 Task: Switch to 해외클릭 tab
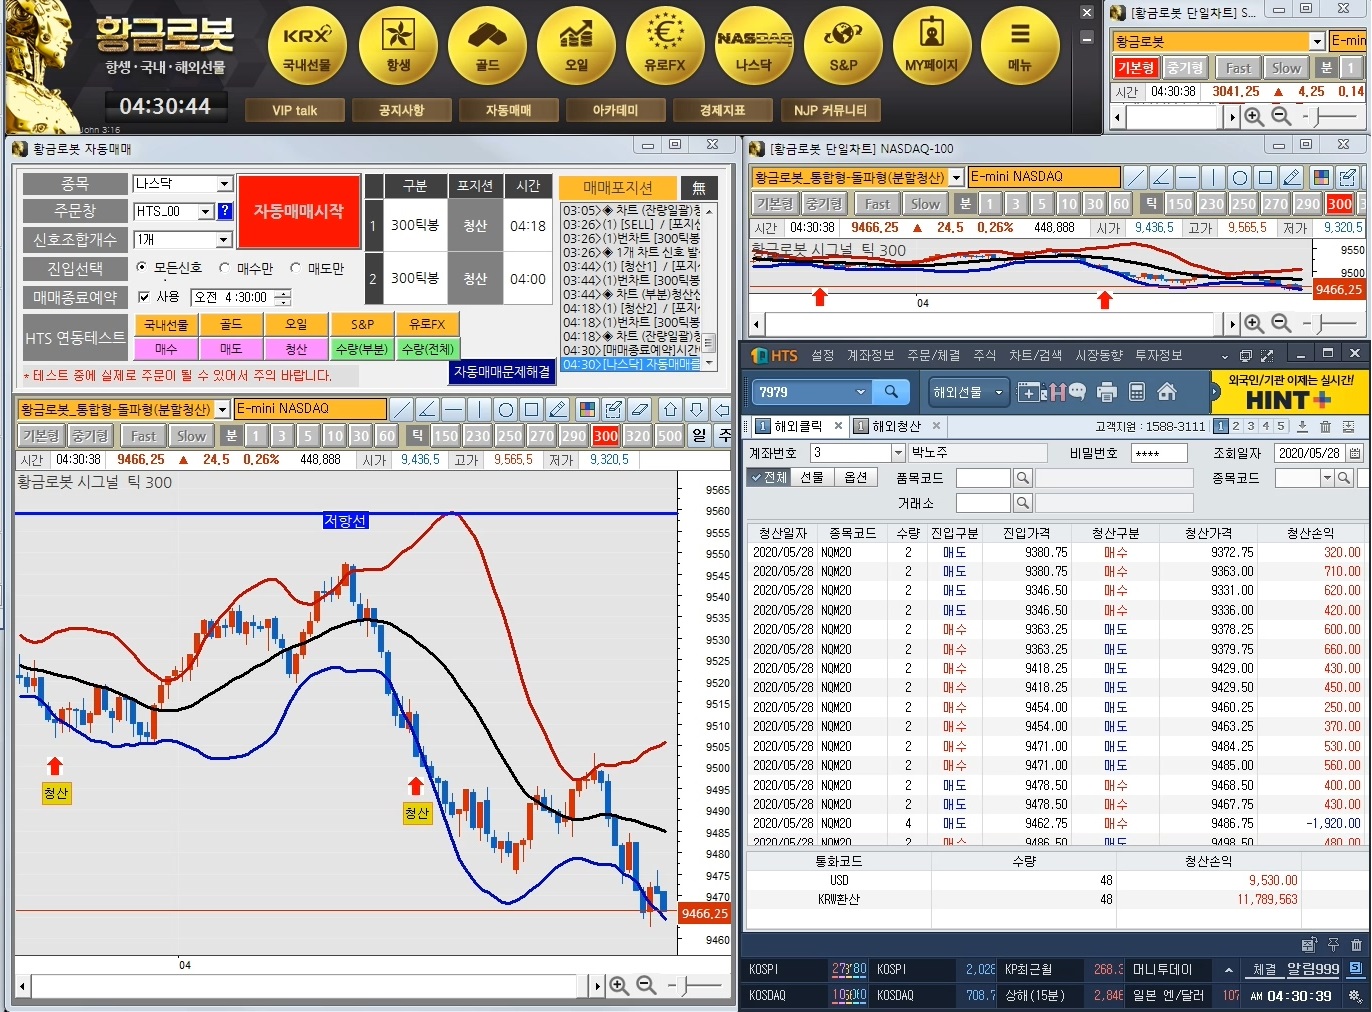point(798,426)
